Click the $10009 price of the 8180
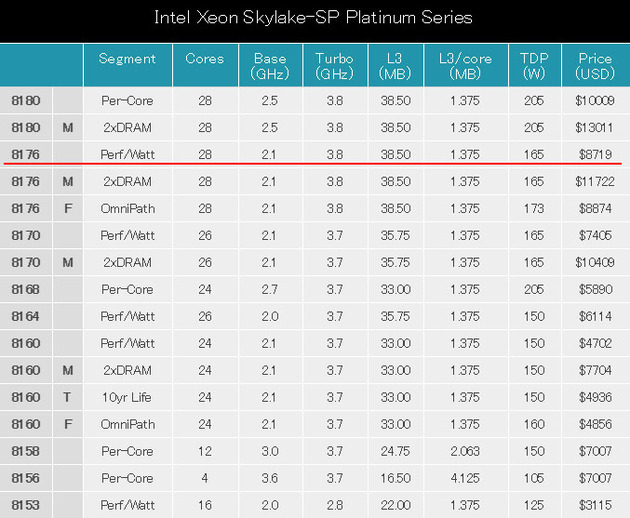This screenshot has height=518, width=630. tap(595, 100)
